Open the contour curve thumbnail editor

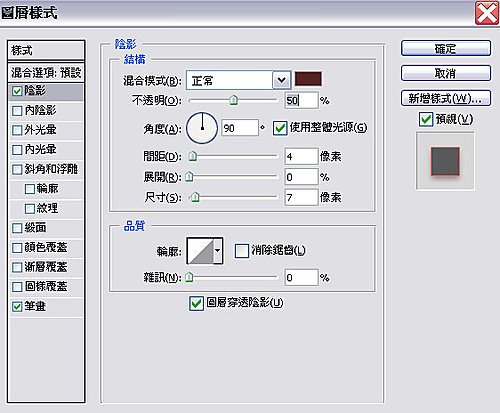(200, 251)
